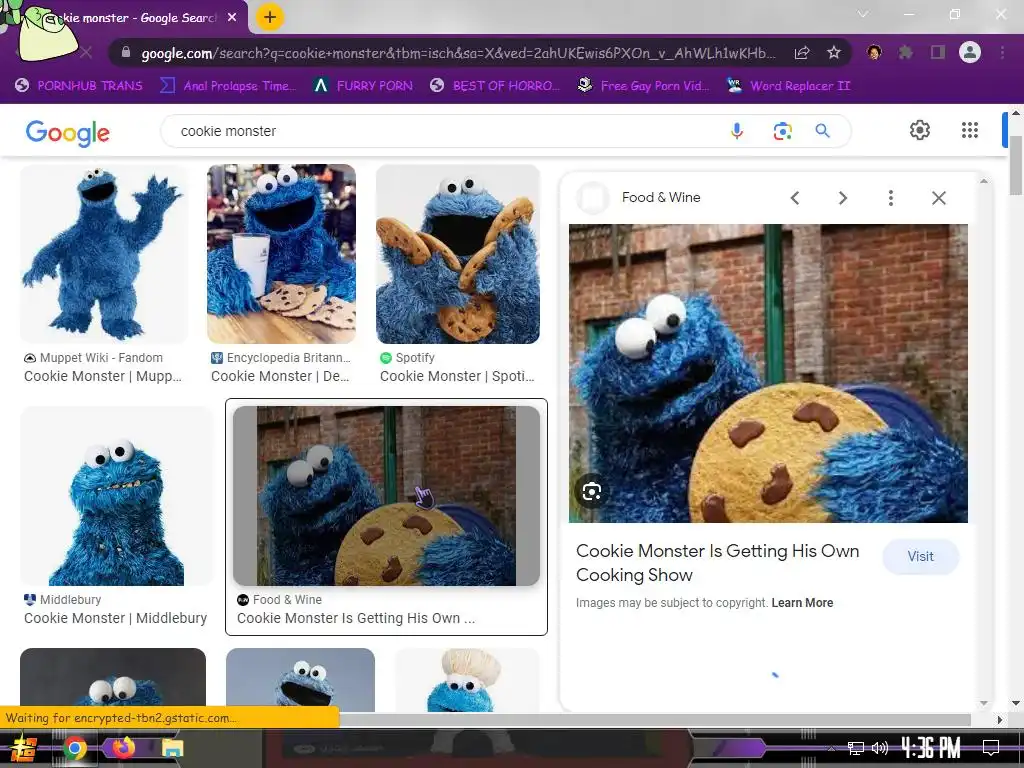Click the Spotify source label

point(408,358)
